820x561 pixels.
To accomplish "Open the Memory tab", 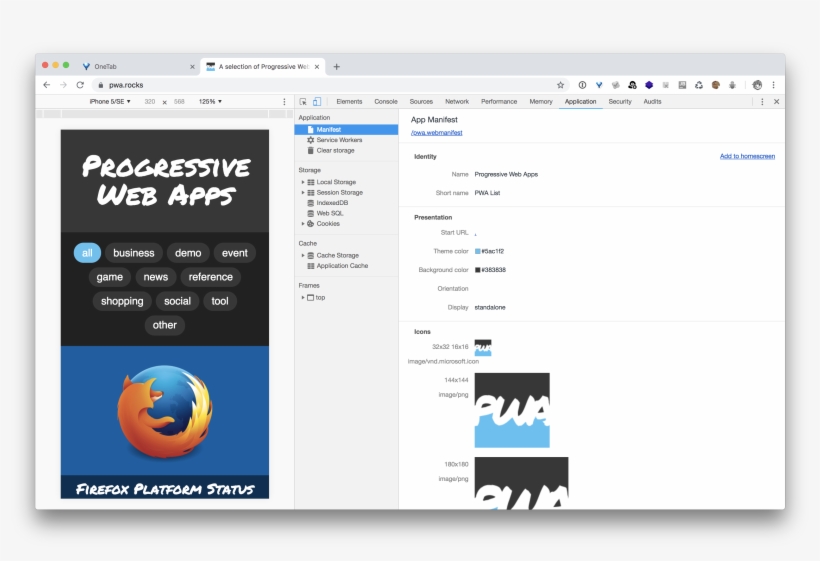I will [x=541, y=101].
